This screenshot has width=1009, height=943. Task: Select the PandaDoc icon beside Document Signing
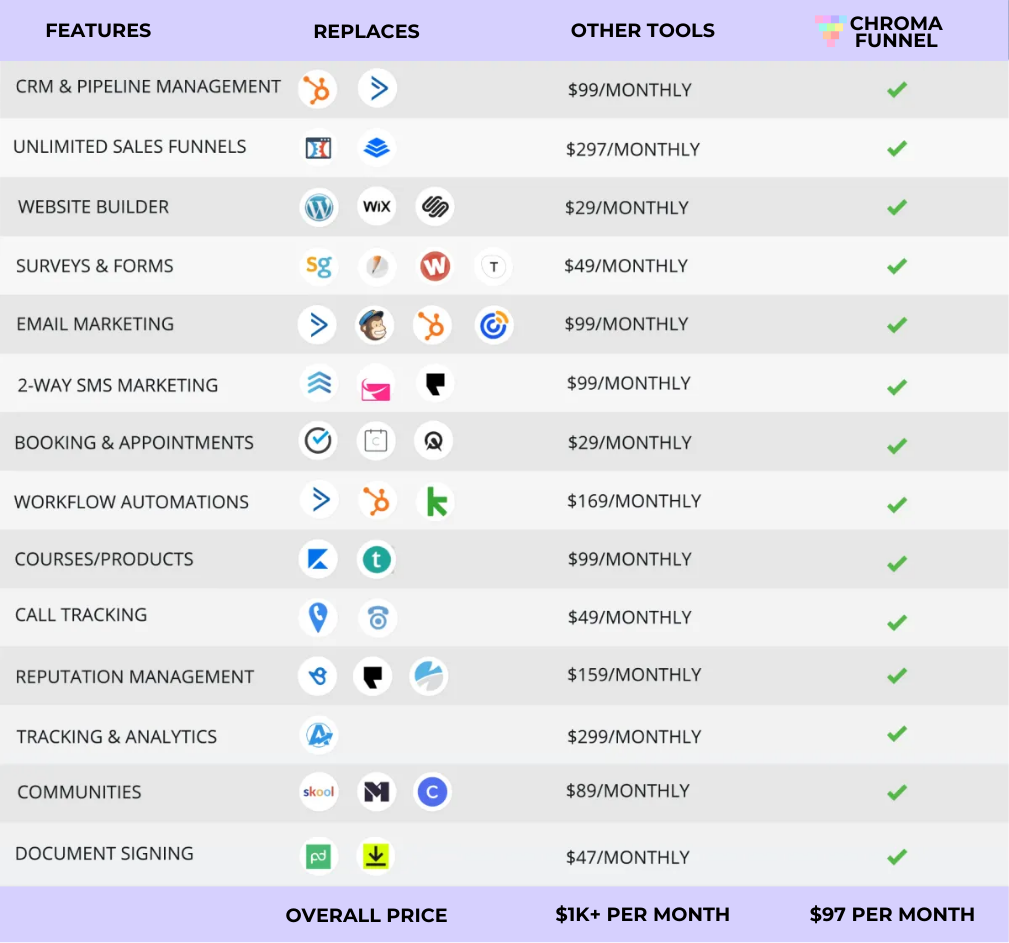(x=318, y=856)
